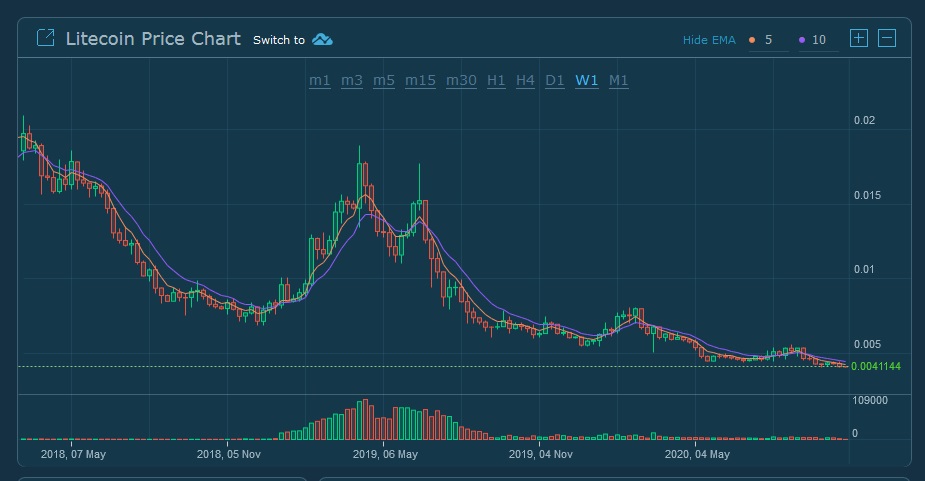Zoom out with the minus button
Viewport: 925px width, 481px height.
887,38
